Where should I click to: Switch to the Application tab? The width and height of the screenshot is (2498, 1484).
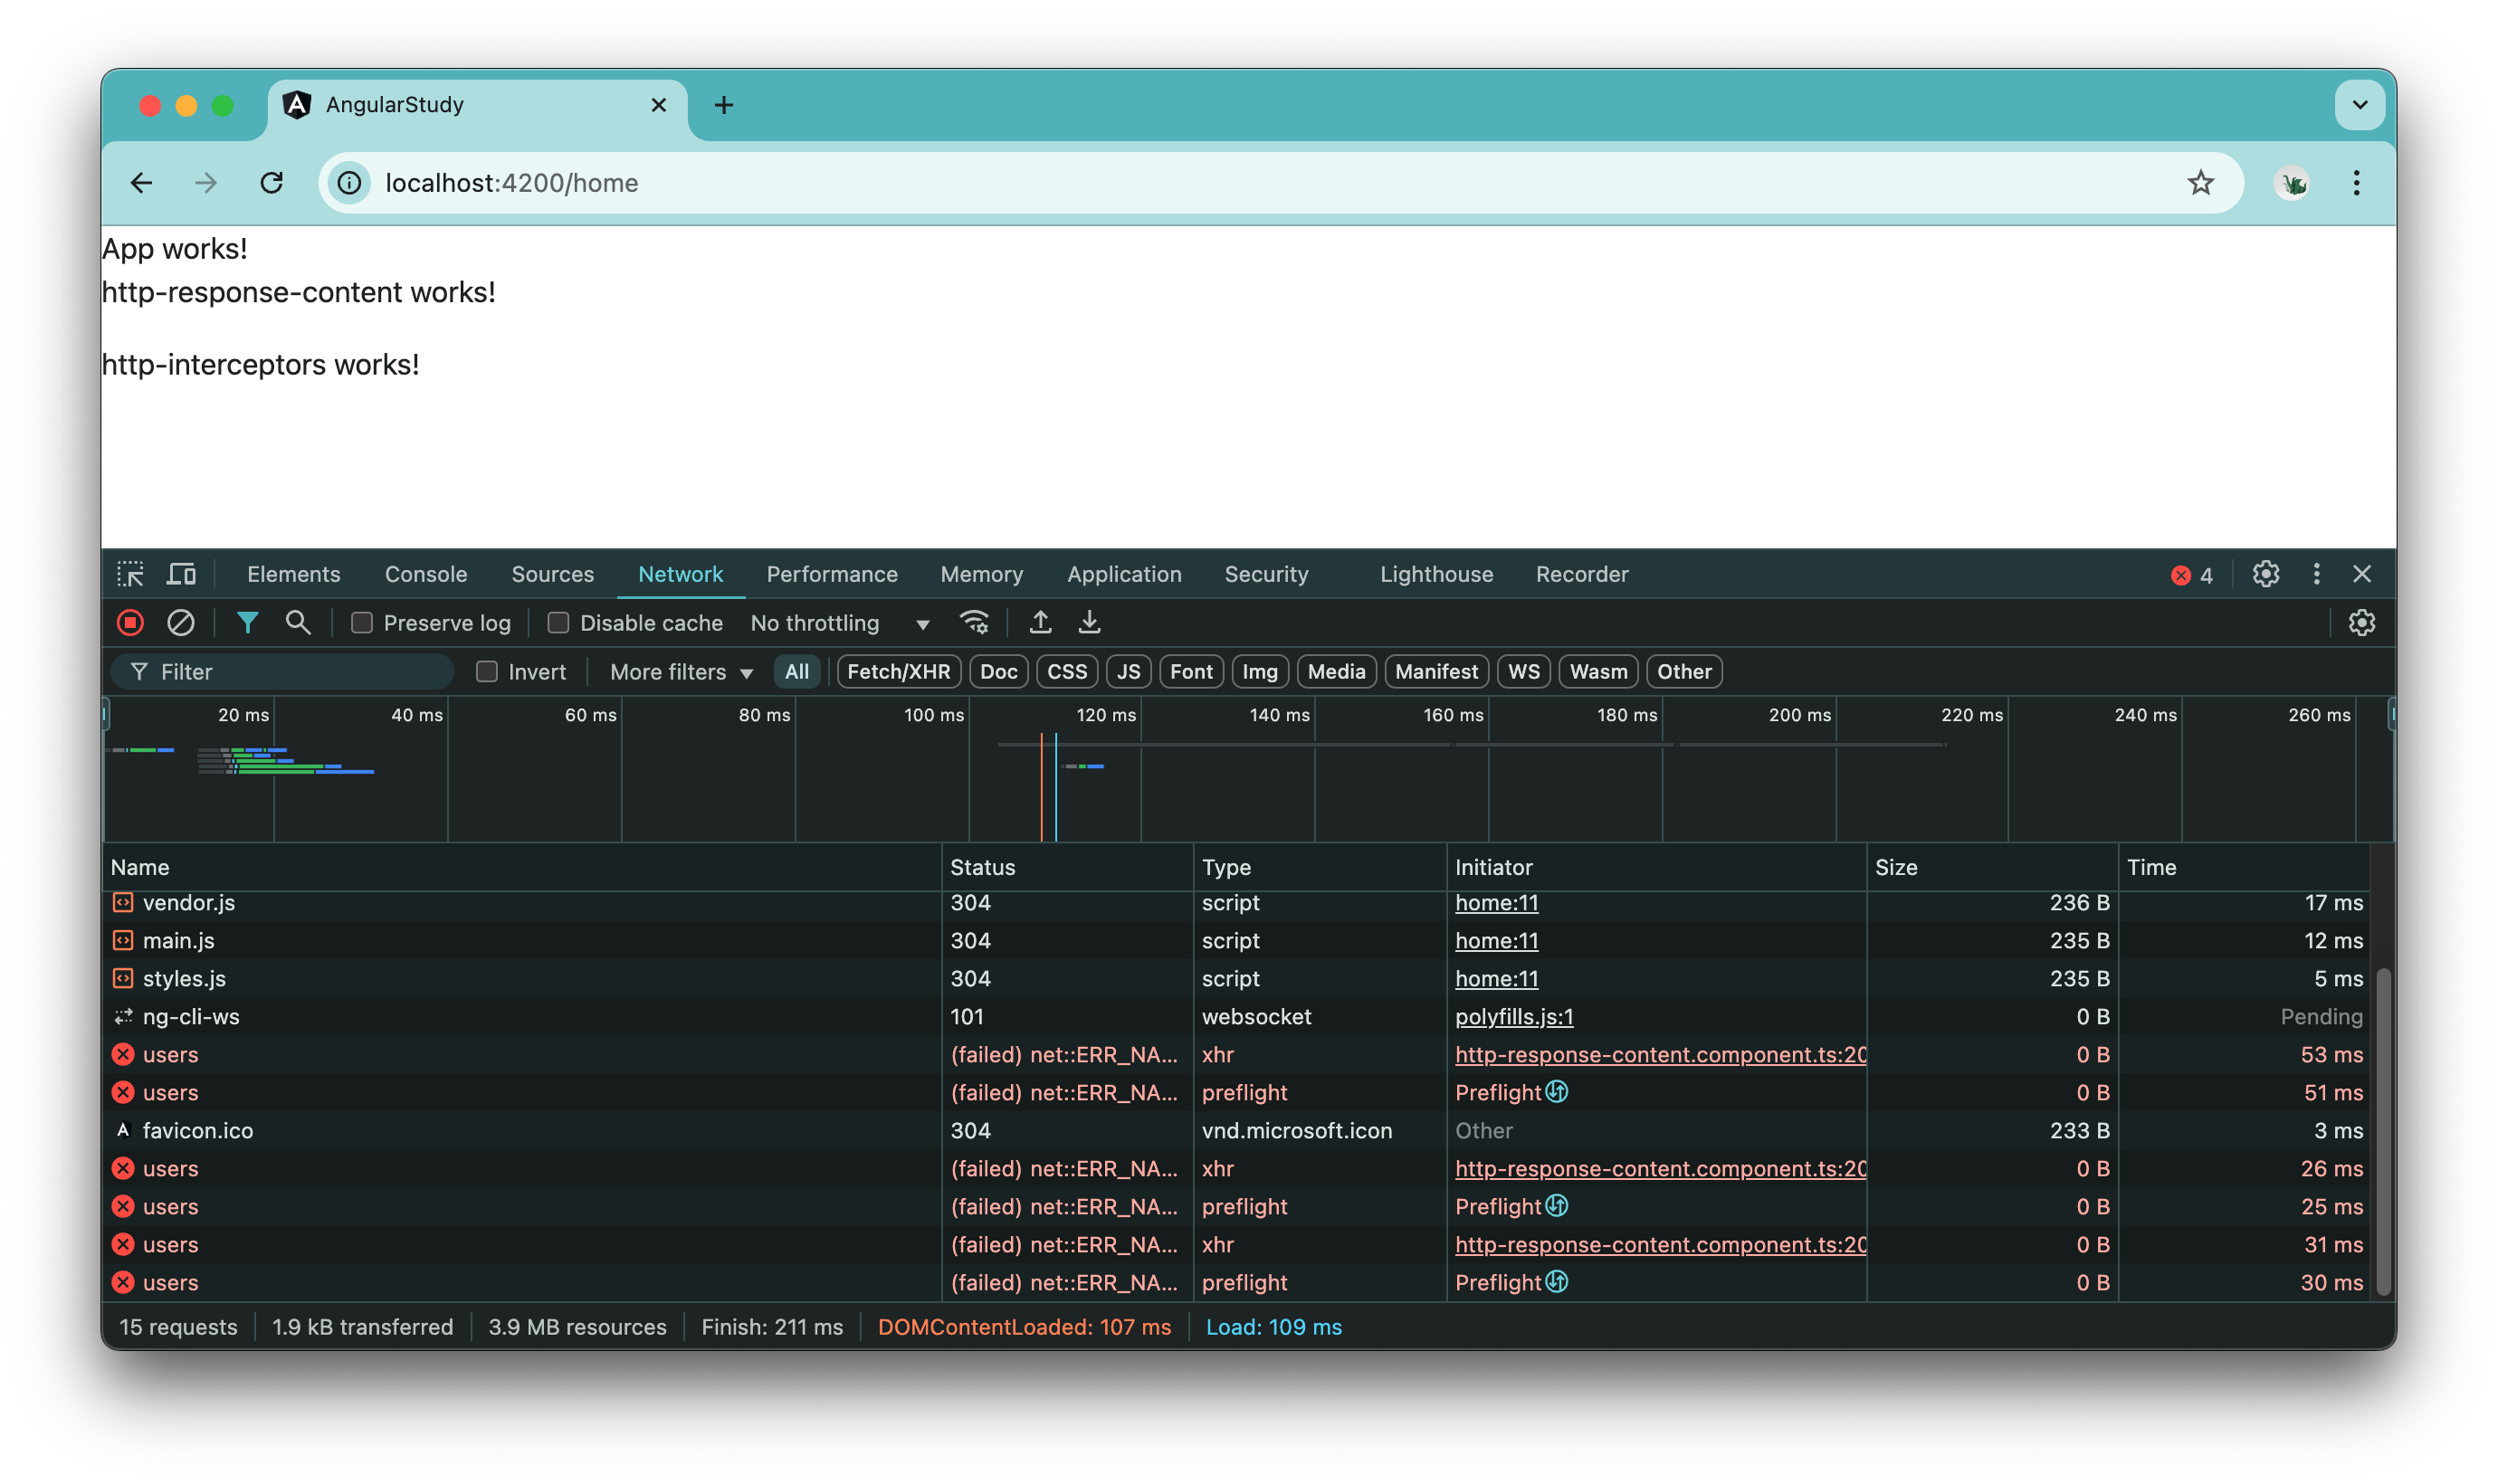point(1124,574)
